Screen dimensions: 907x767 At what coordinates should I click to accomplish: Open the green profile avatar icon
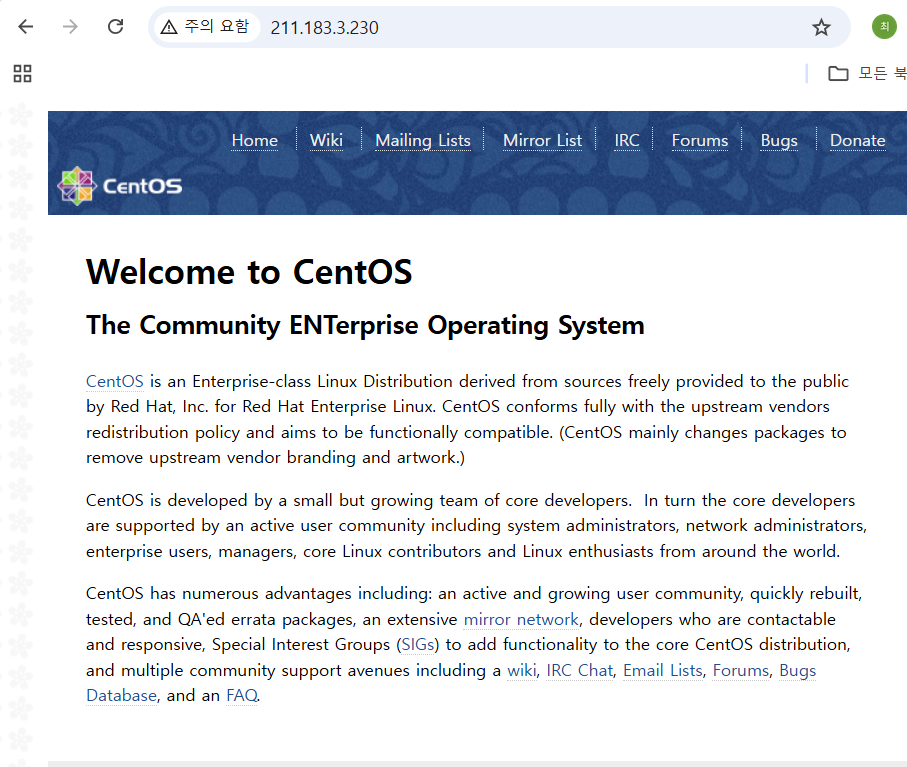pyautogui.click(x=884, y=27)
